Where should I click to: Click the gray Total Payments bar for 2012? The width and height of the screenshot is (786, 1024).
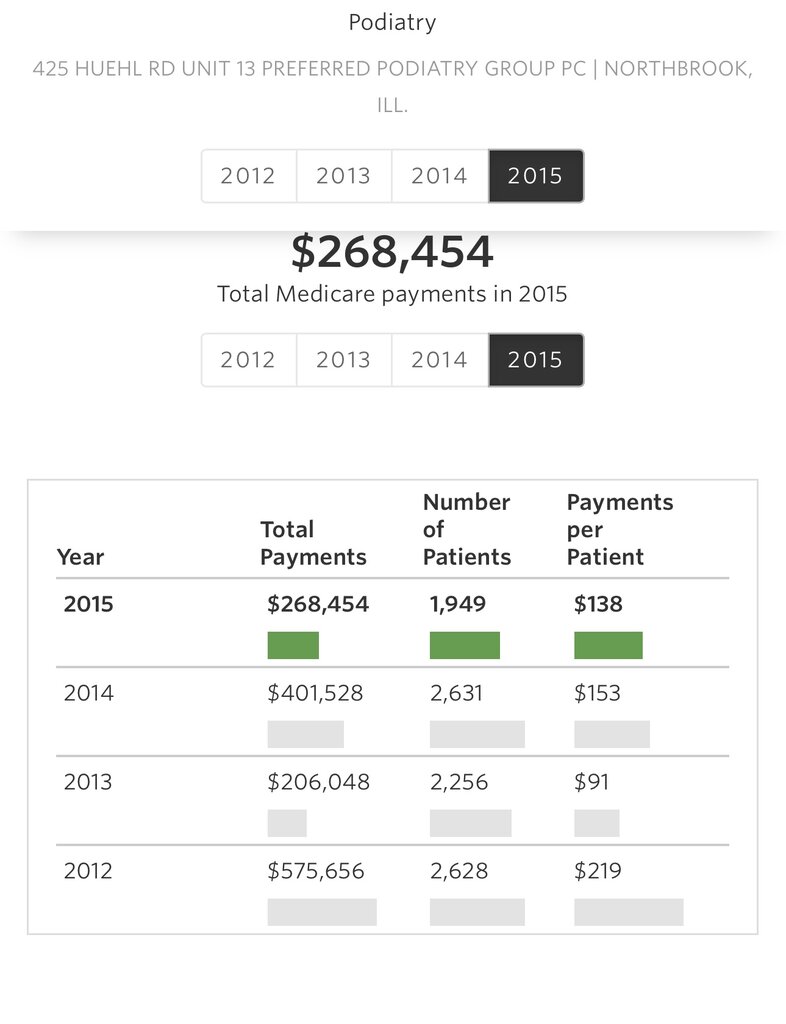322,912
